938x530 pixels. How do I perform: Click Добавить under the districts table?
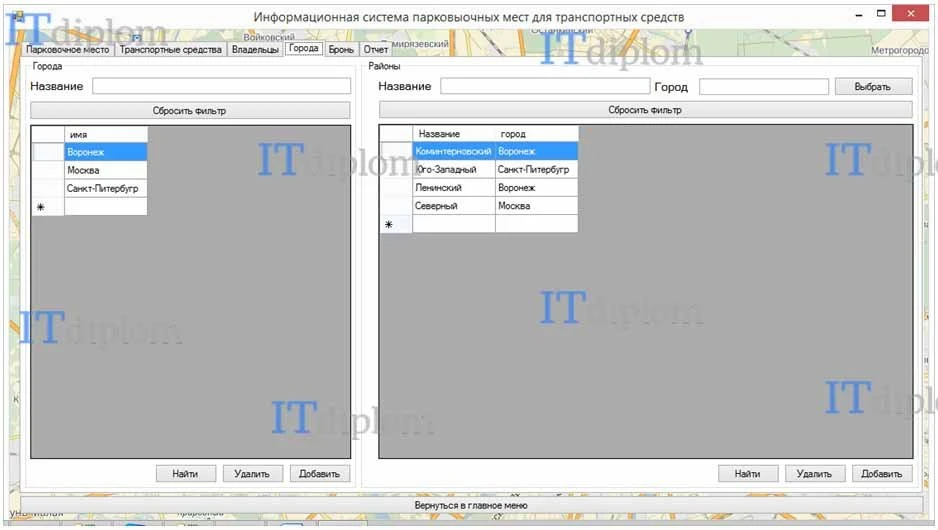pyautogui.click(x=882, y=474)
